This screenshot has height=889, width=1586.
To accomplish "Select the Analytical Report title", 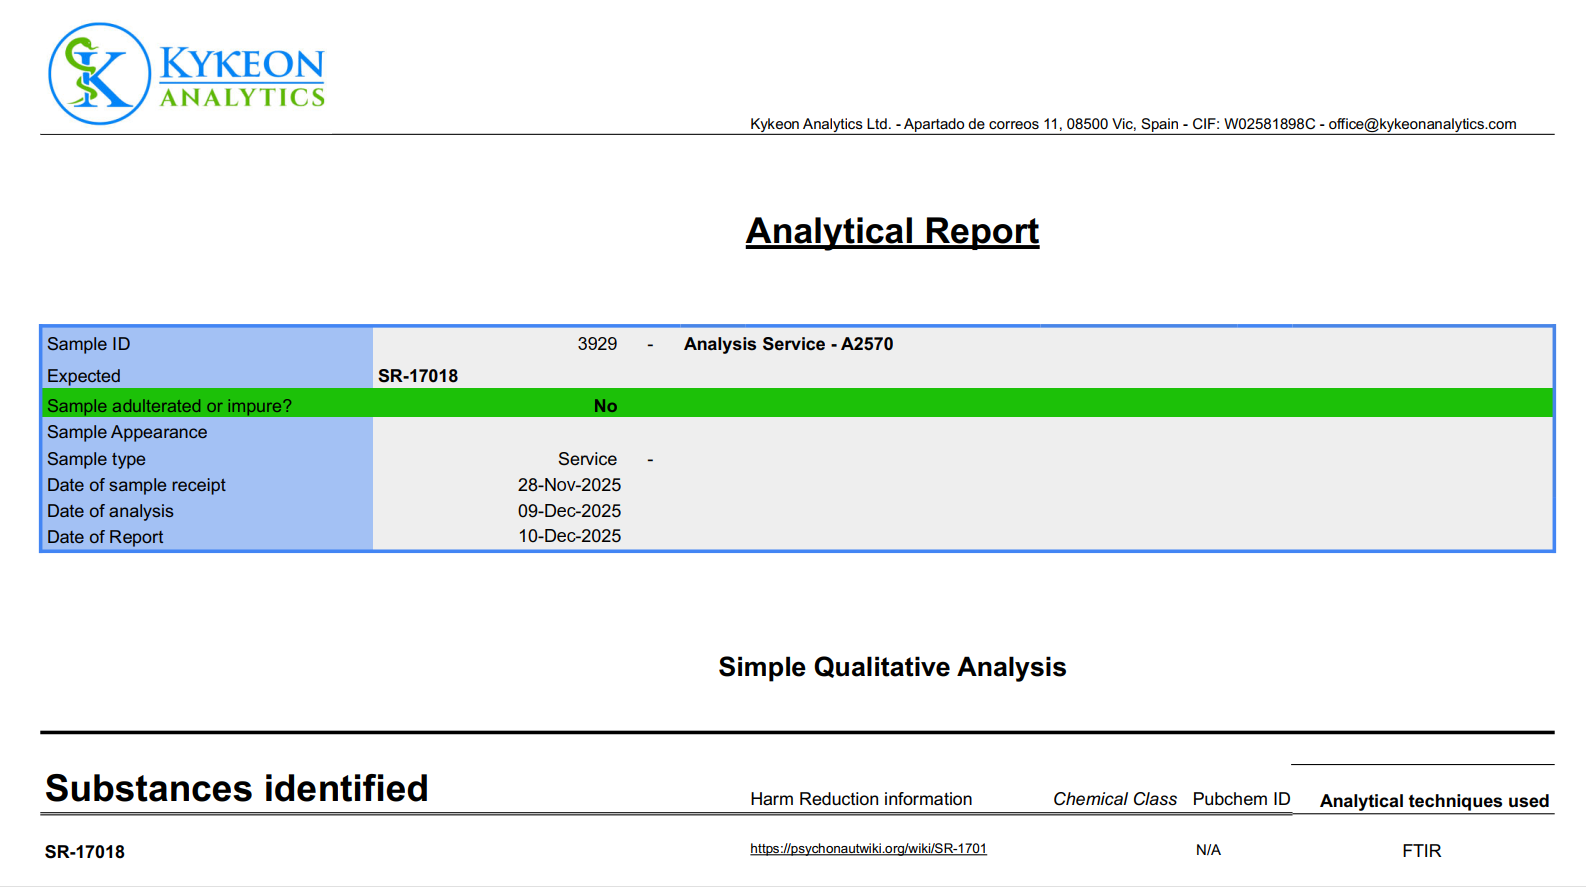I will (892, 231).
